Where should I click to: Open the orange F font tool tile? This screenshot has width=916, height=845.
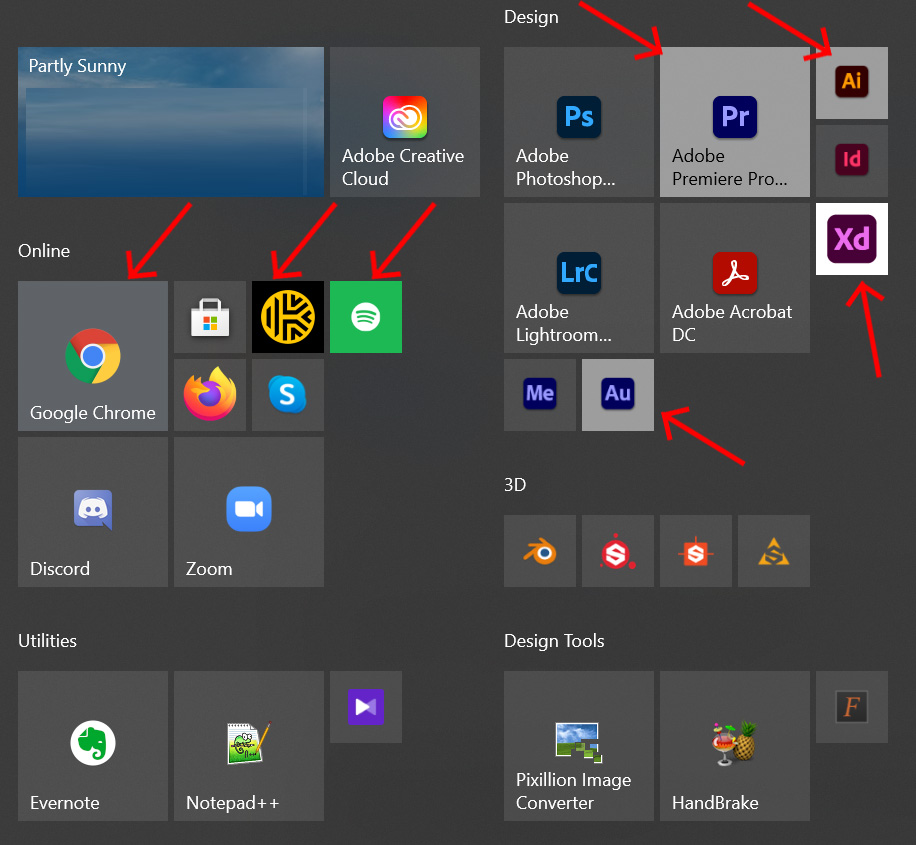tap(852, 707)
